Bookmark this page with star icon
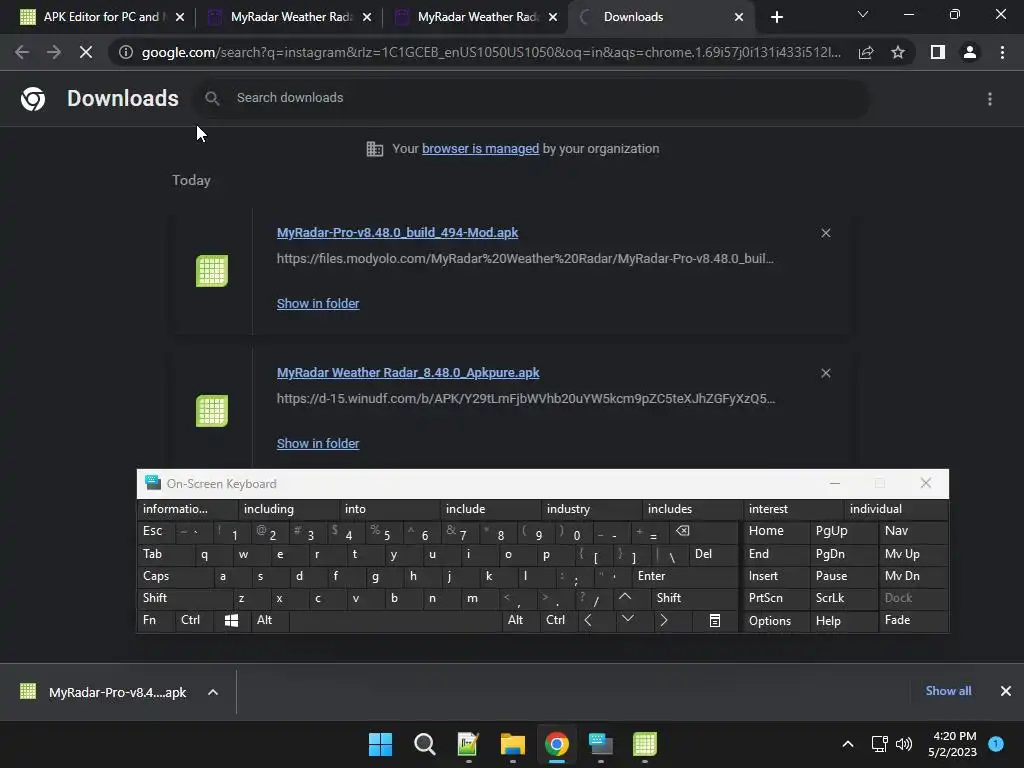This screenshot has height=768, width=1024. [898, 52]
